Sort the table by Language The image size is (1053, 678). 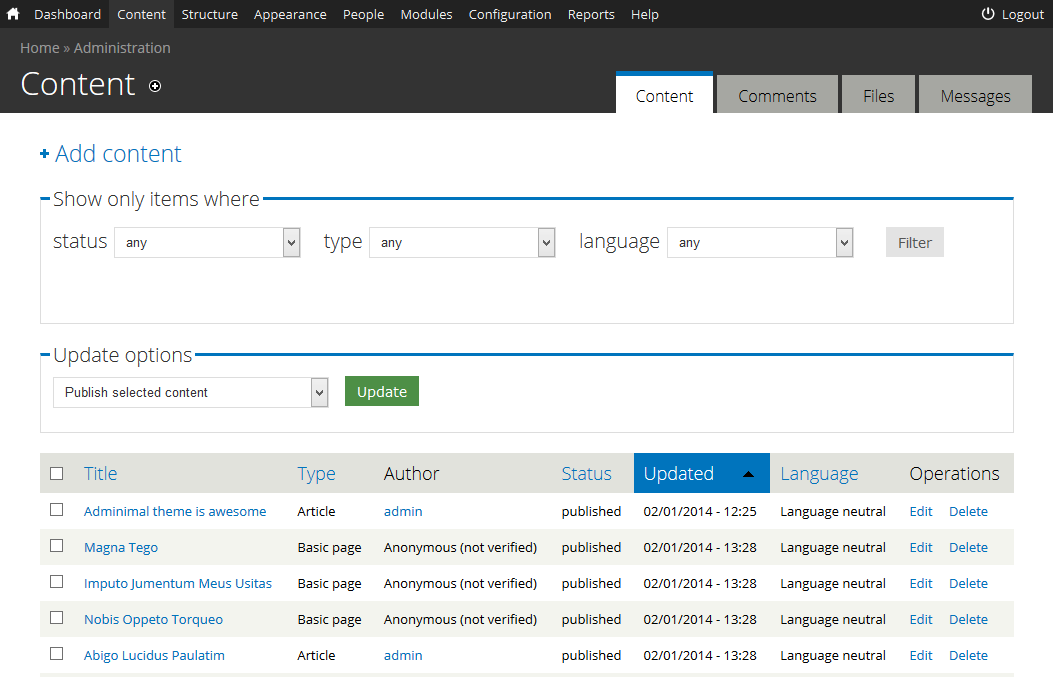point(819,474)
